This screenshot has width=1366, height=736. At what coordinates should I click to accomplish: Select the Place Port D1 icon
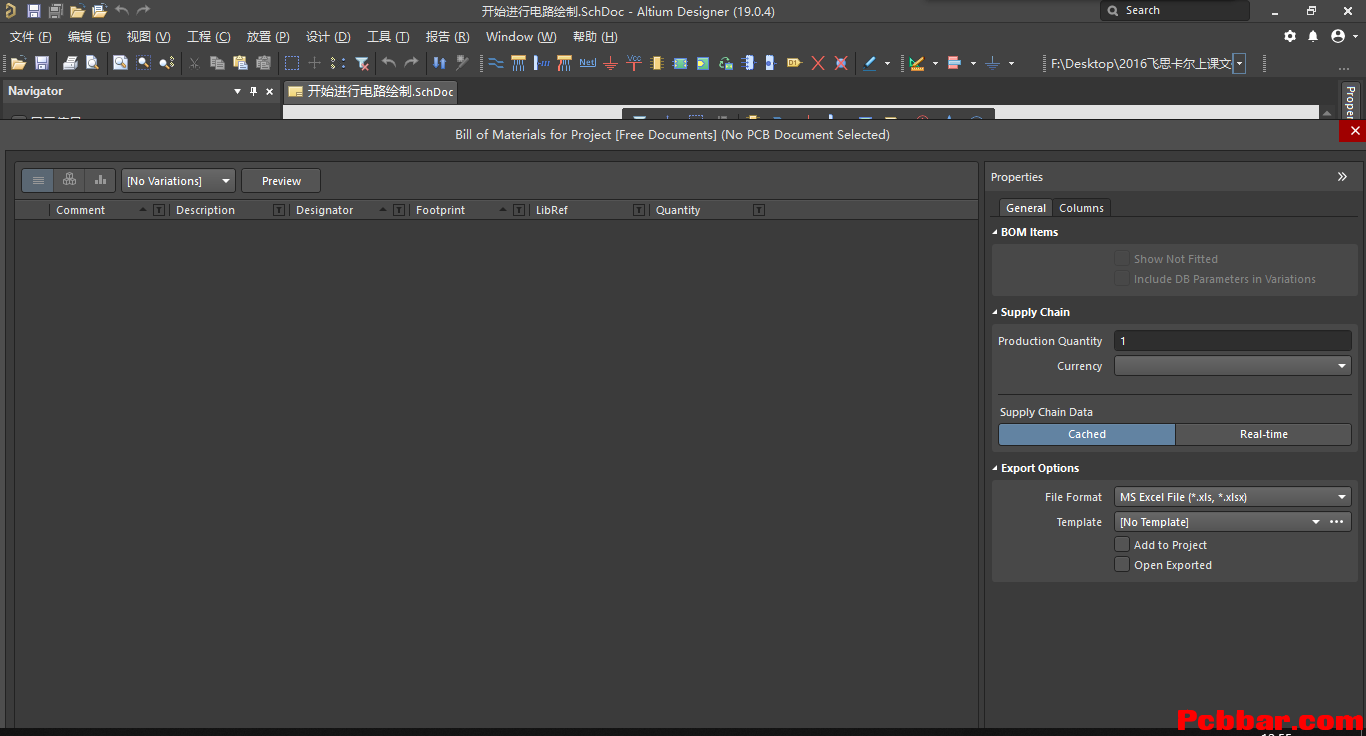[x=794, y=63]
